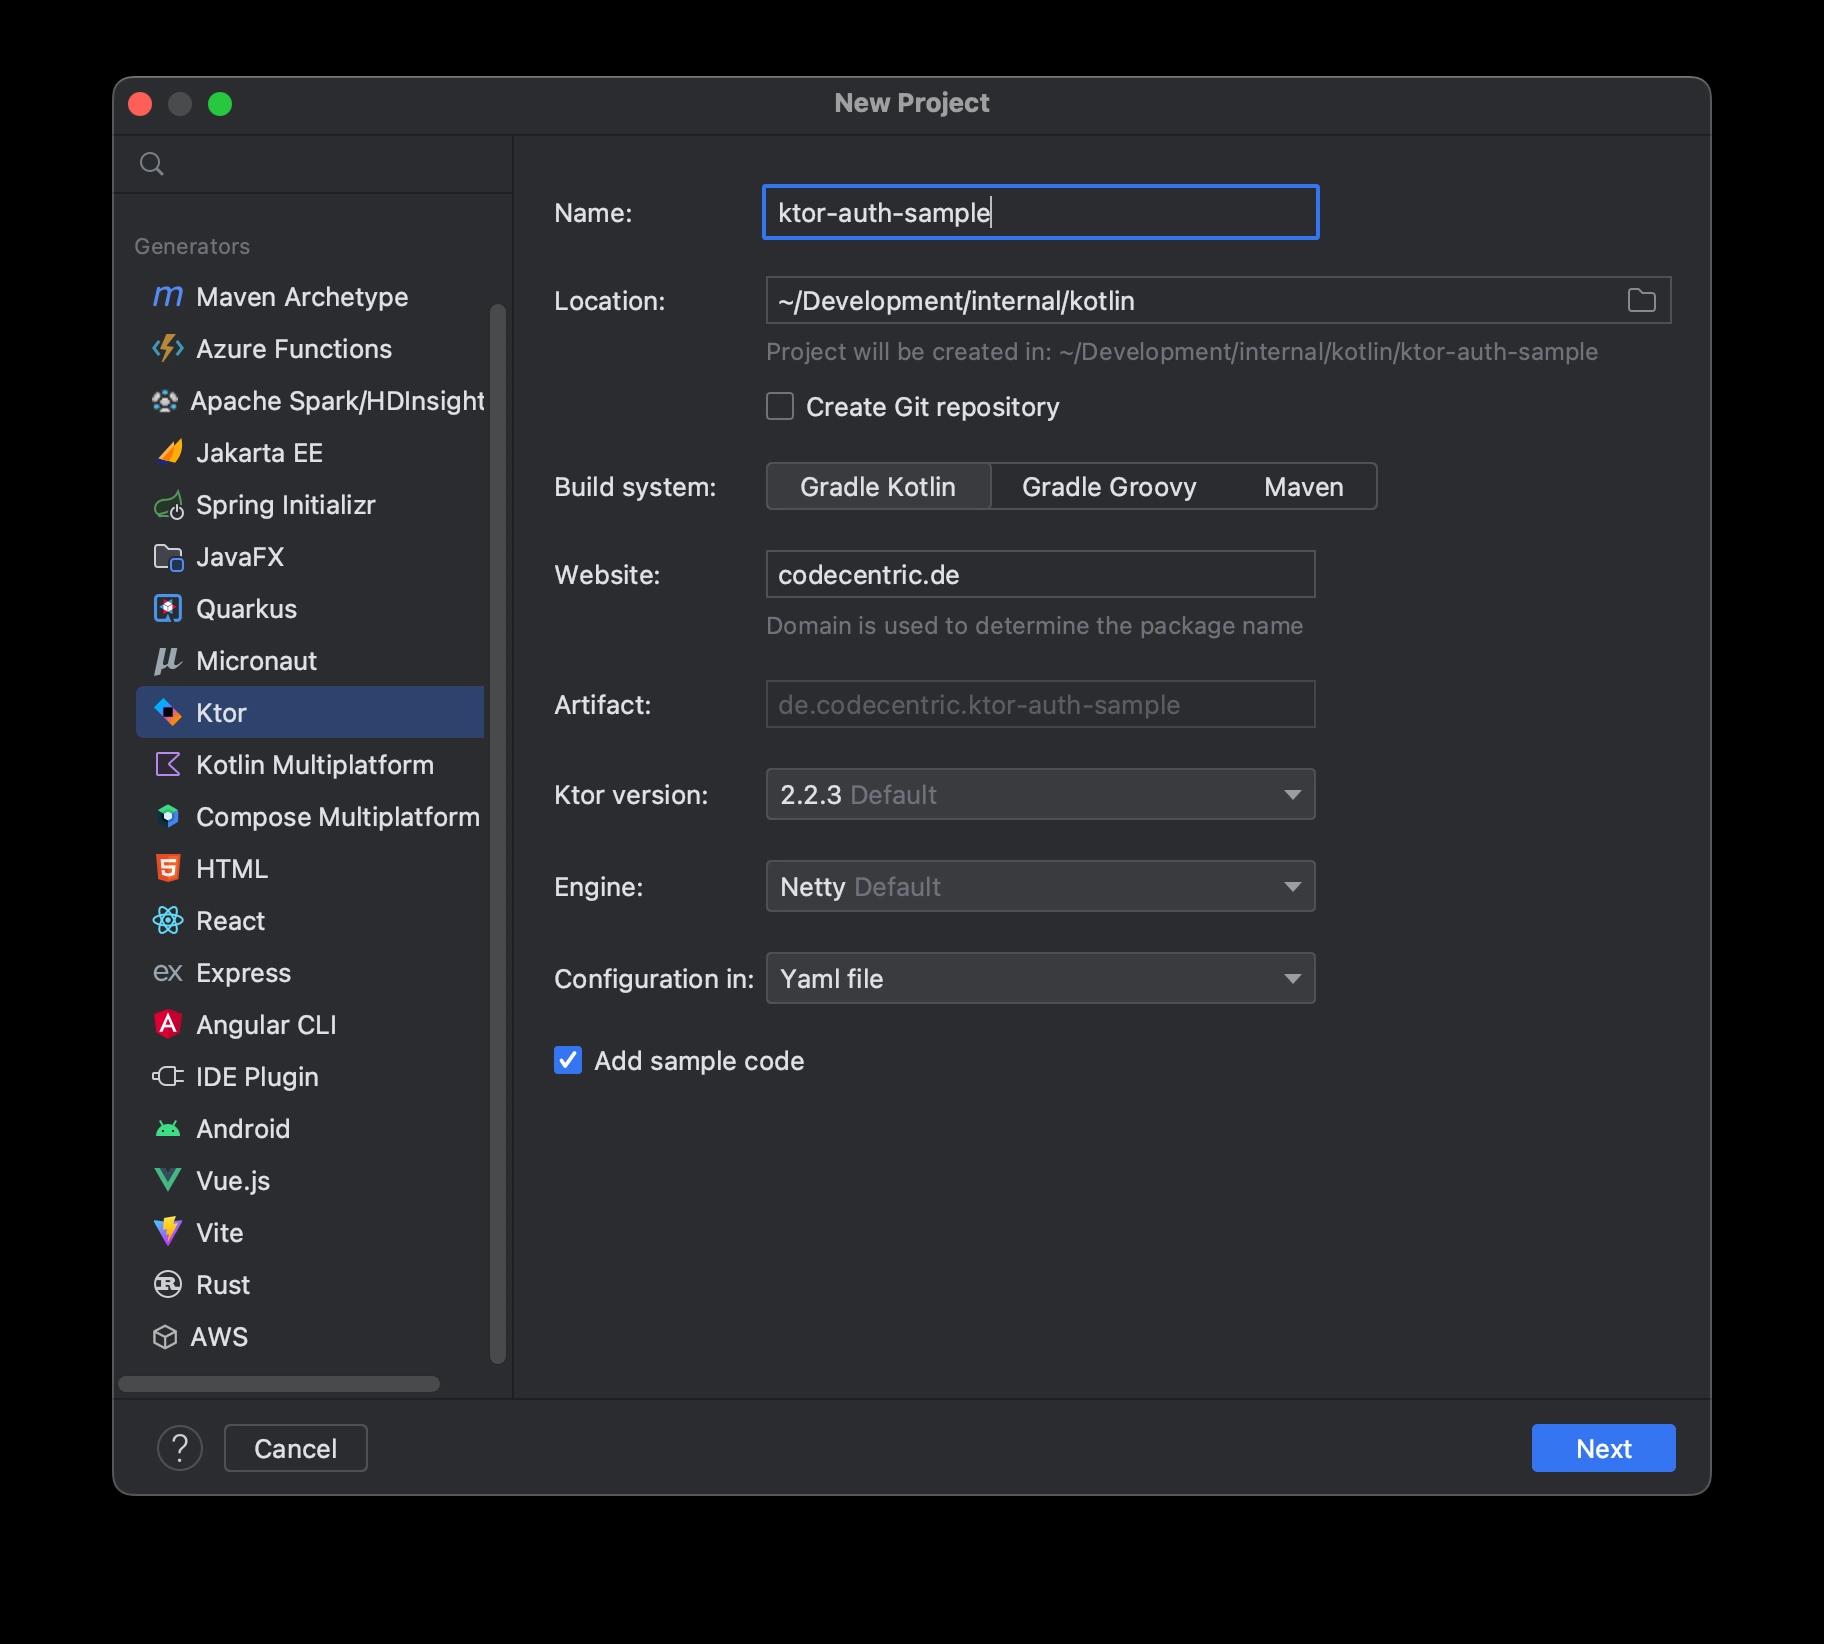Select the Angular CLI icon
Image resolution: width=1824 pixels, height=1644 pixels.
point(168,1025)
